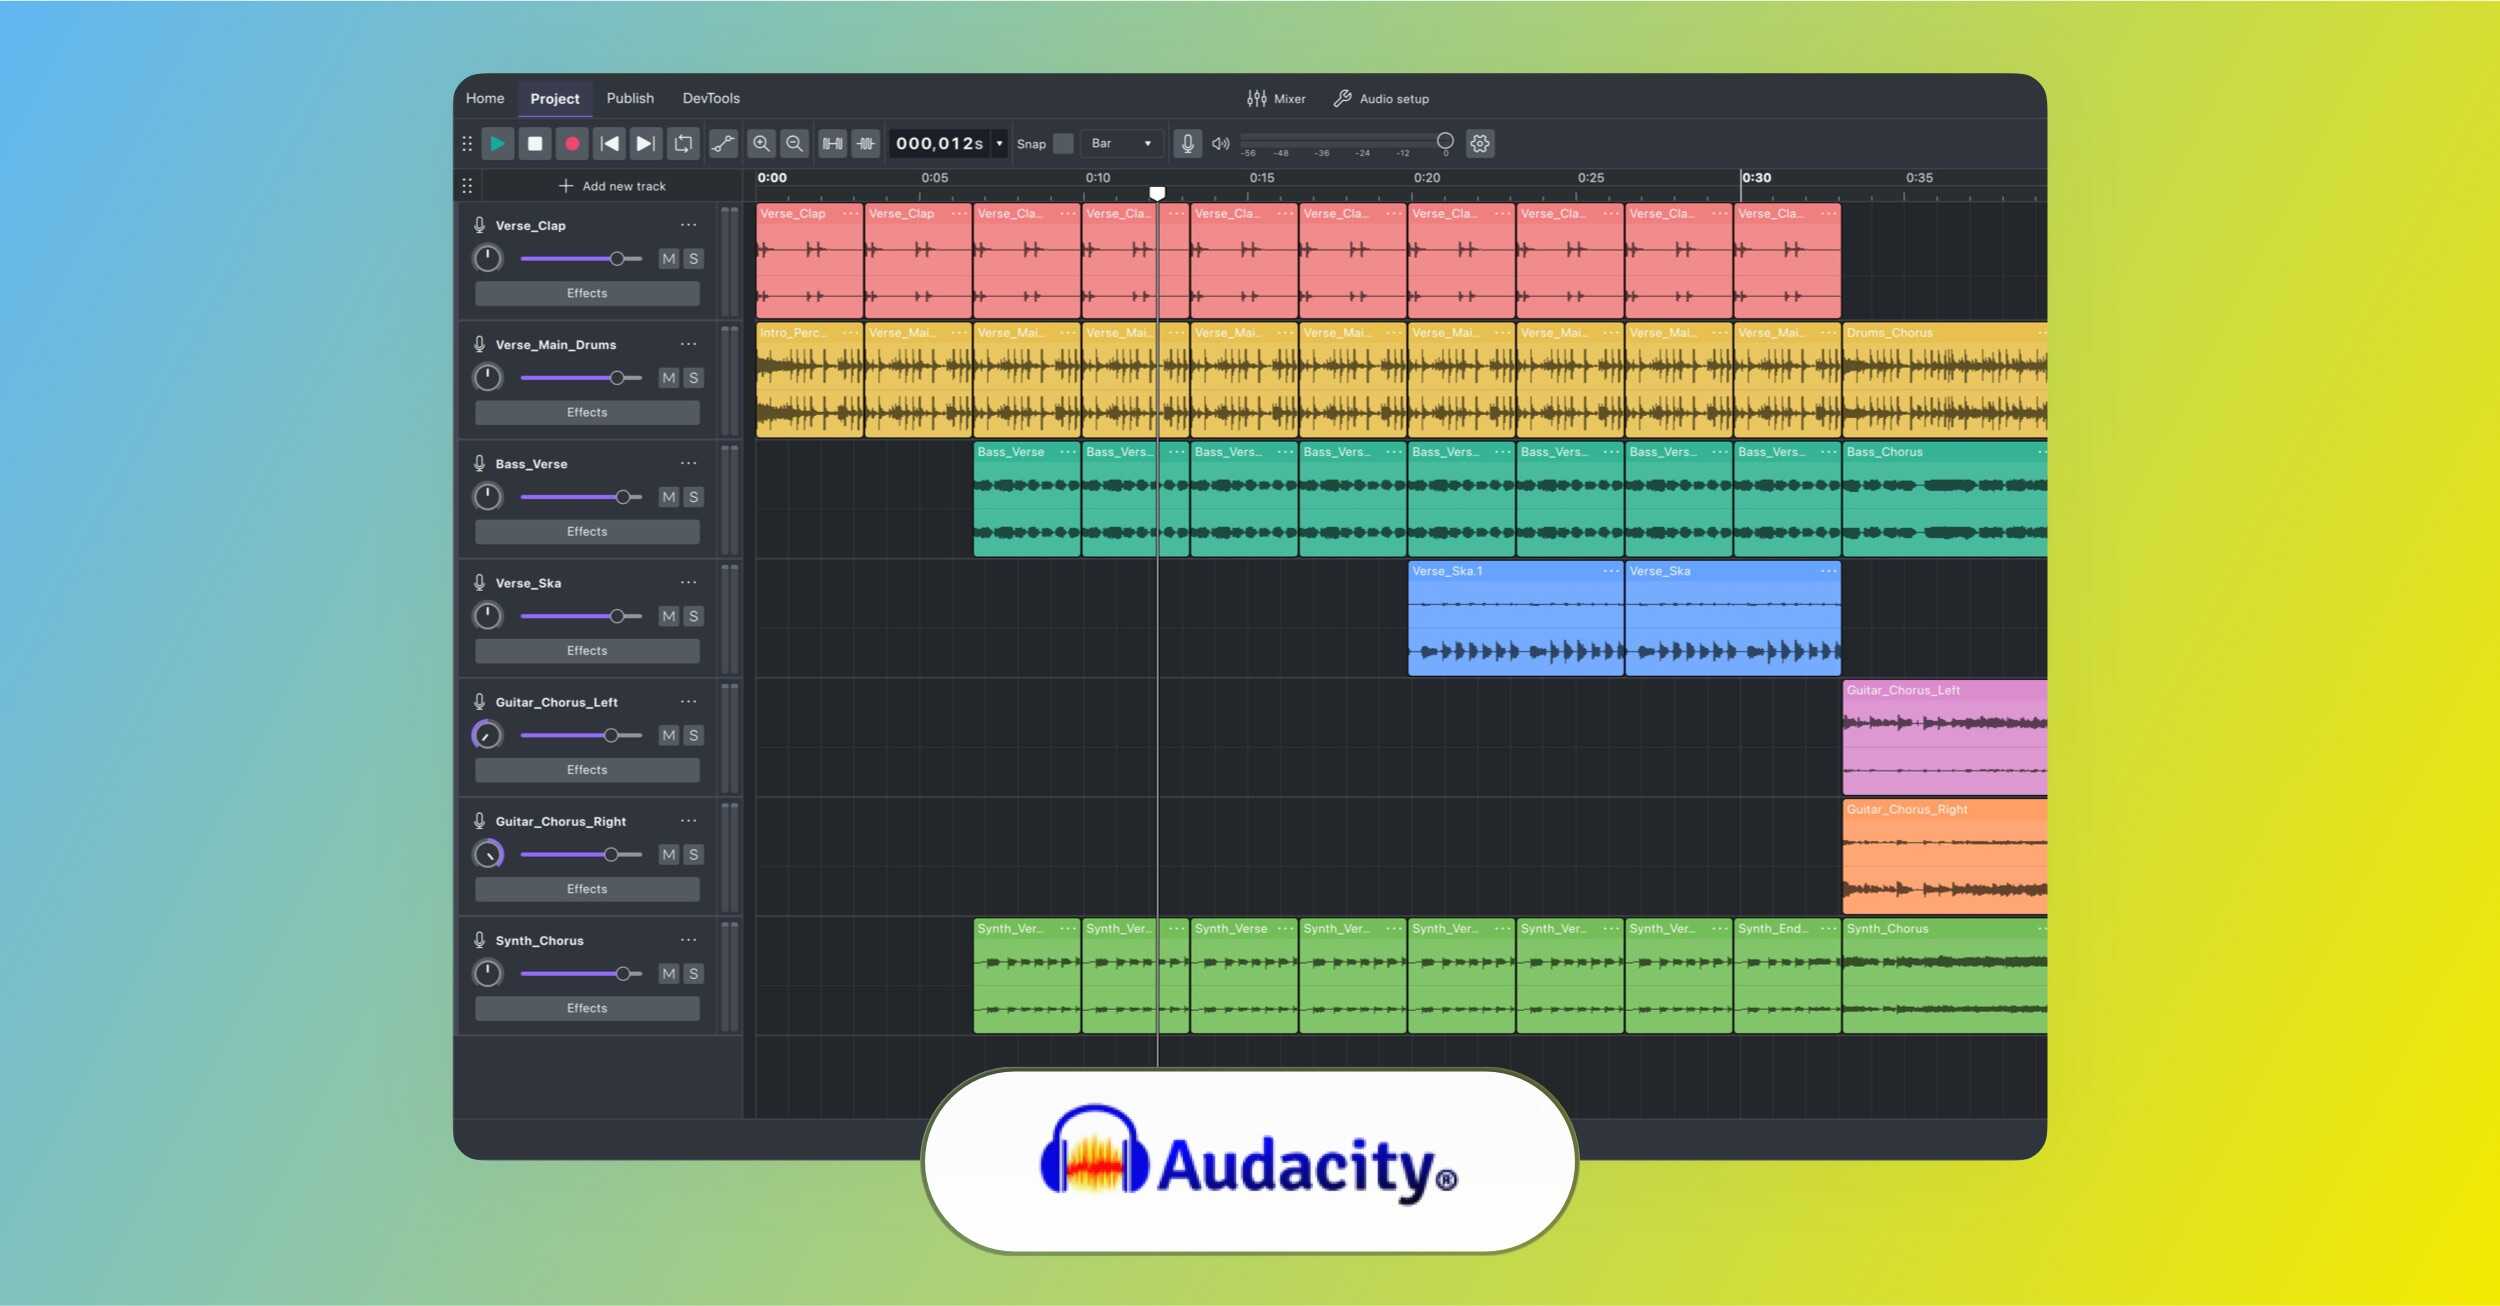Screen dimensions: 2500x1306
Task: Click the playhead marker on the timeline ruler
Action: [x=1157, y=193]
